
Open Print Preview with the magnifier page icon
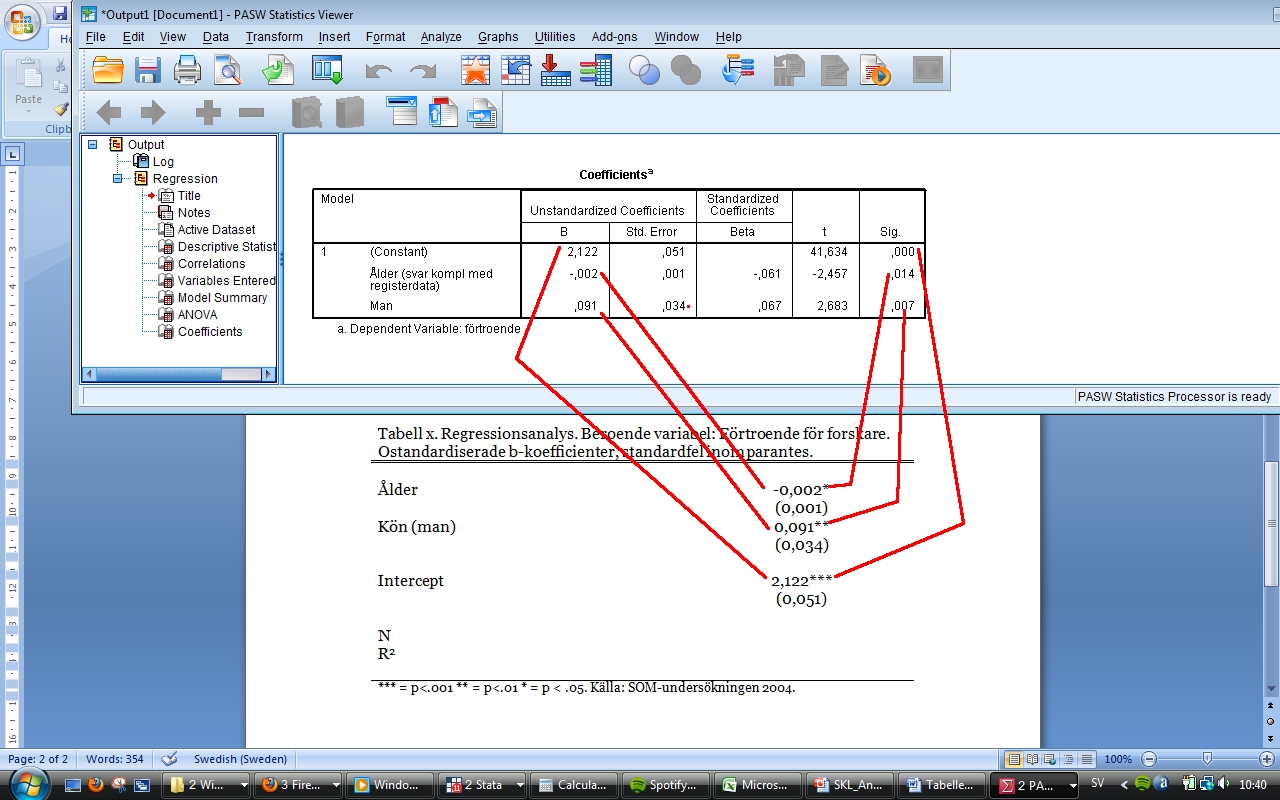(230, 71)
